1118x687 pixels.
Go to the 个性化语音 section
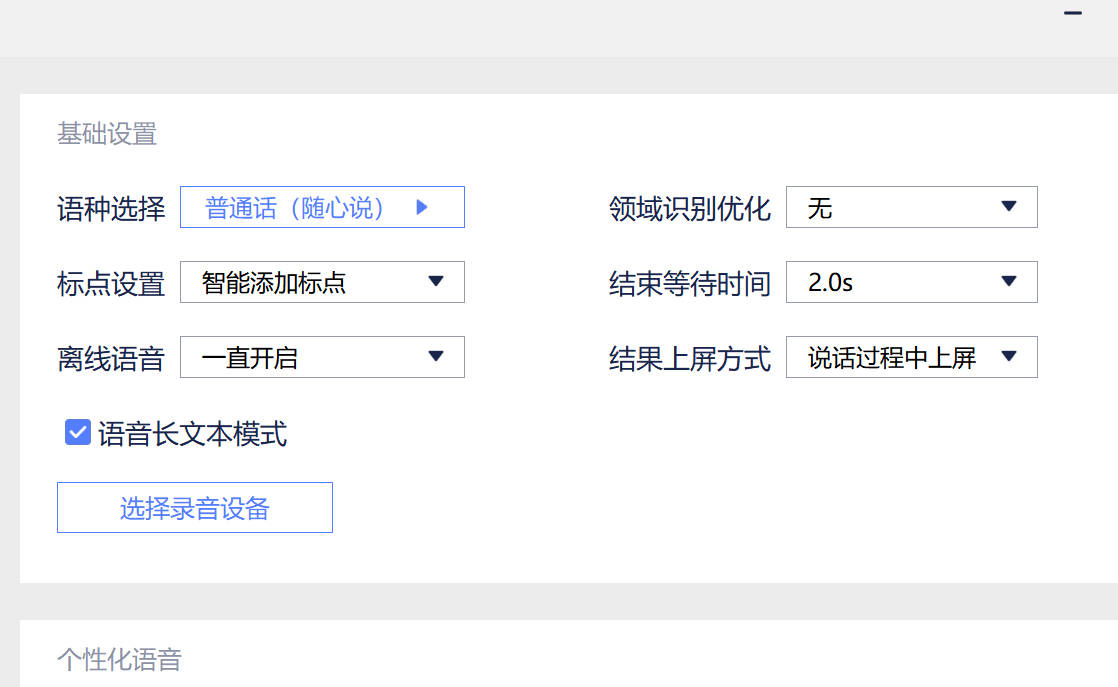tap(119, 660)
